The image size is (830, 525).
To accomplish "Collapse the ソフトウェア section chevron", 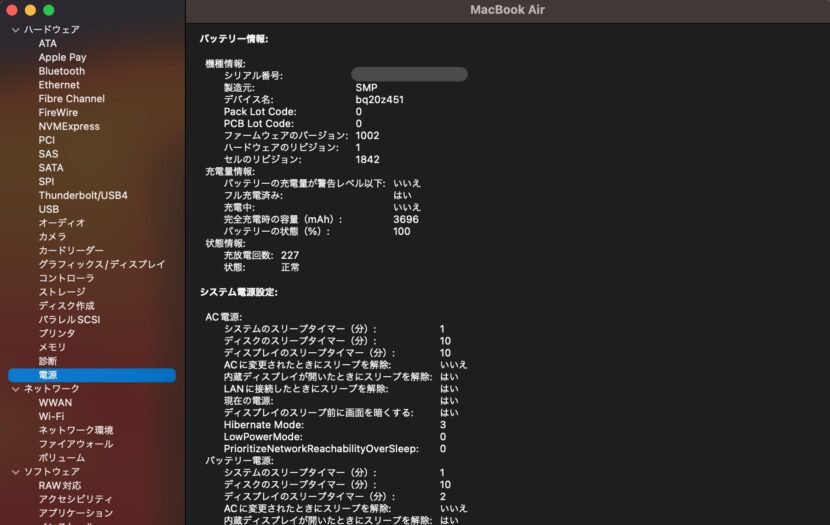I will point(15,472).
